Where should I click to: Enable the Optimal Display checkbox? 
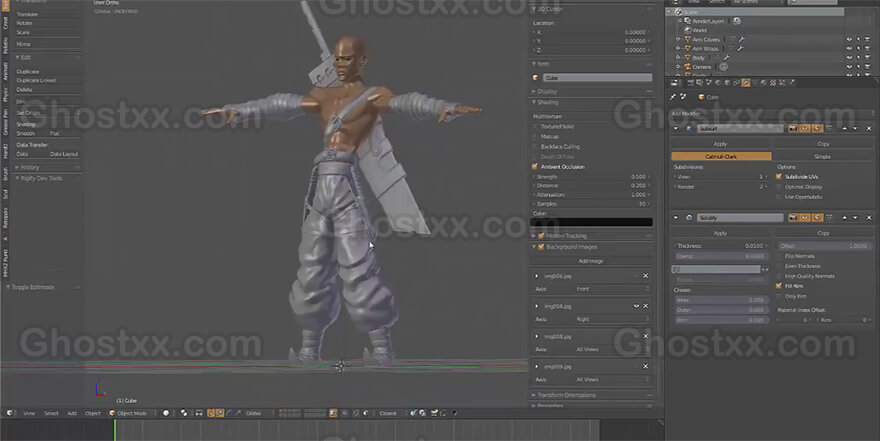(779, 187)
